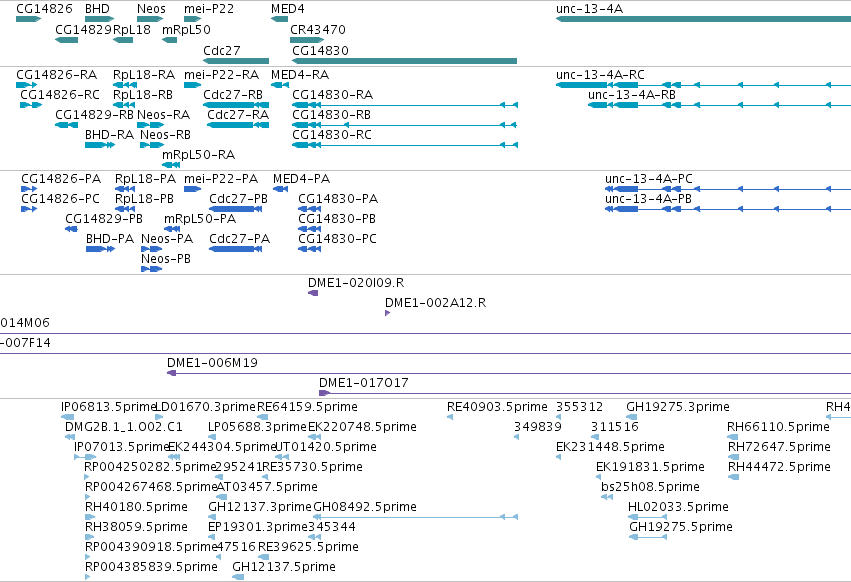
Task: Open the Neos gene feature
Action: (x=150, y=19)
